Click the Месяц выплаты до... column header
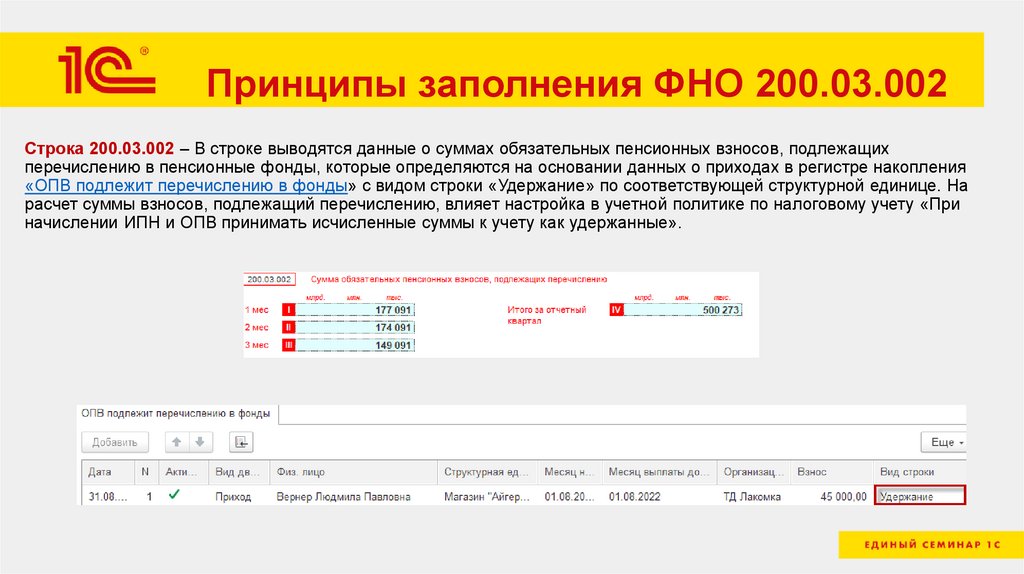The width and height of the screenshot is (1024, 574). click(x=659, y=471)
